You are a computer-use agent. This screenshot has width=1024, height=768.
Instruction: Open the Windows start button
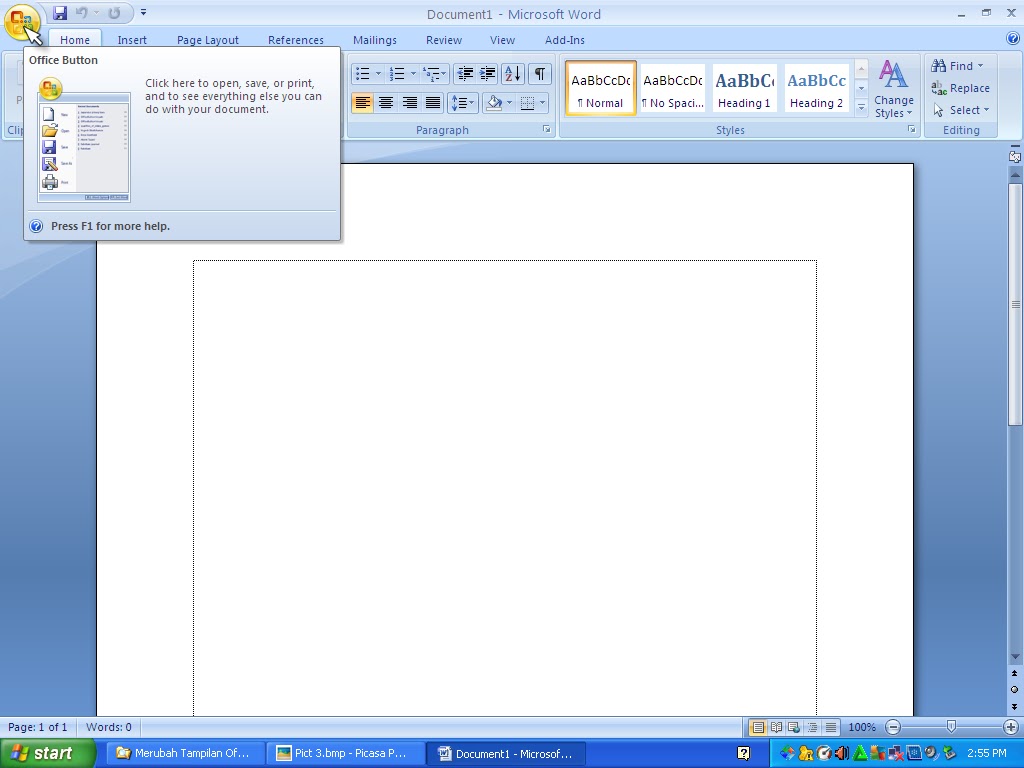[x=48, y=754]
